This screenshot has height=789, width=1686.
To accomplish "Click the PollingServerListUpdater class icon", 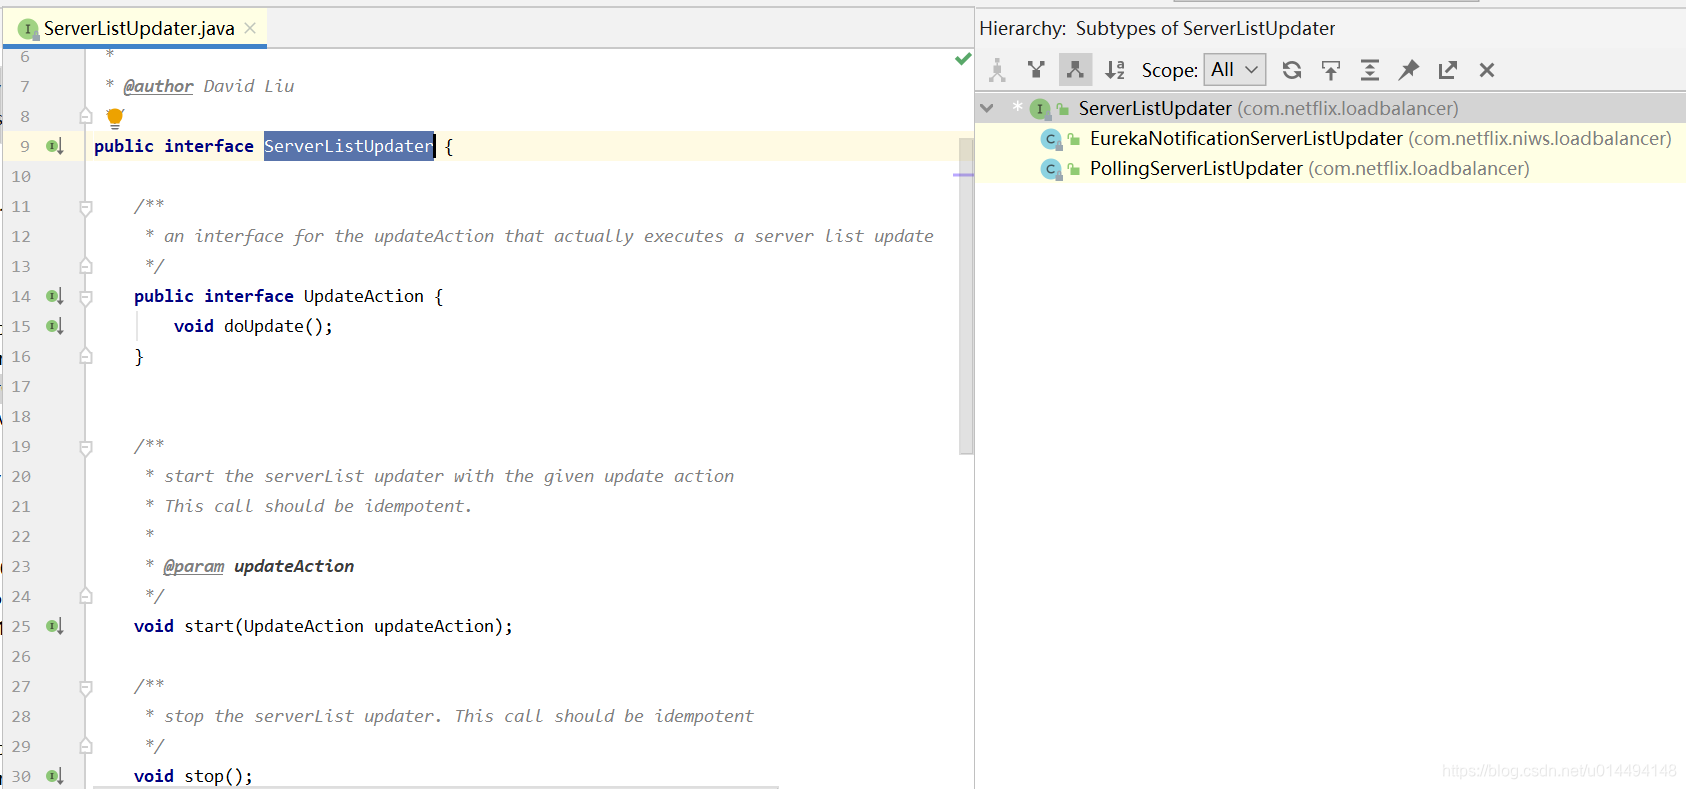I will point(1050,169).
